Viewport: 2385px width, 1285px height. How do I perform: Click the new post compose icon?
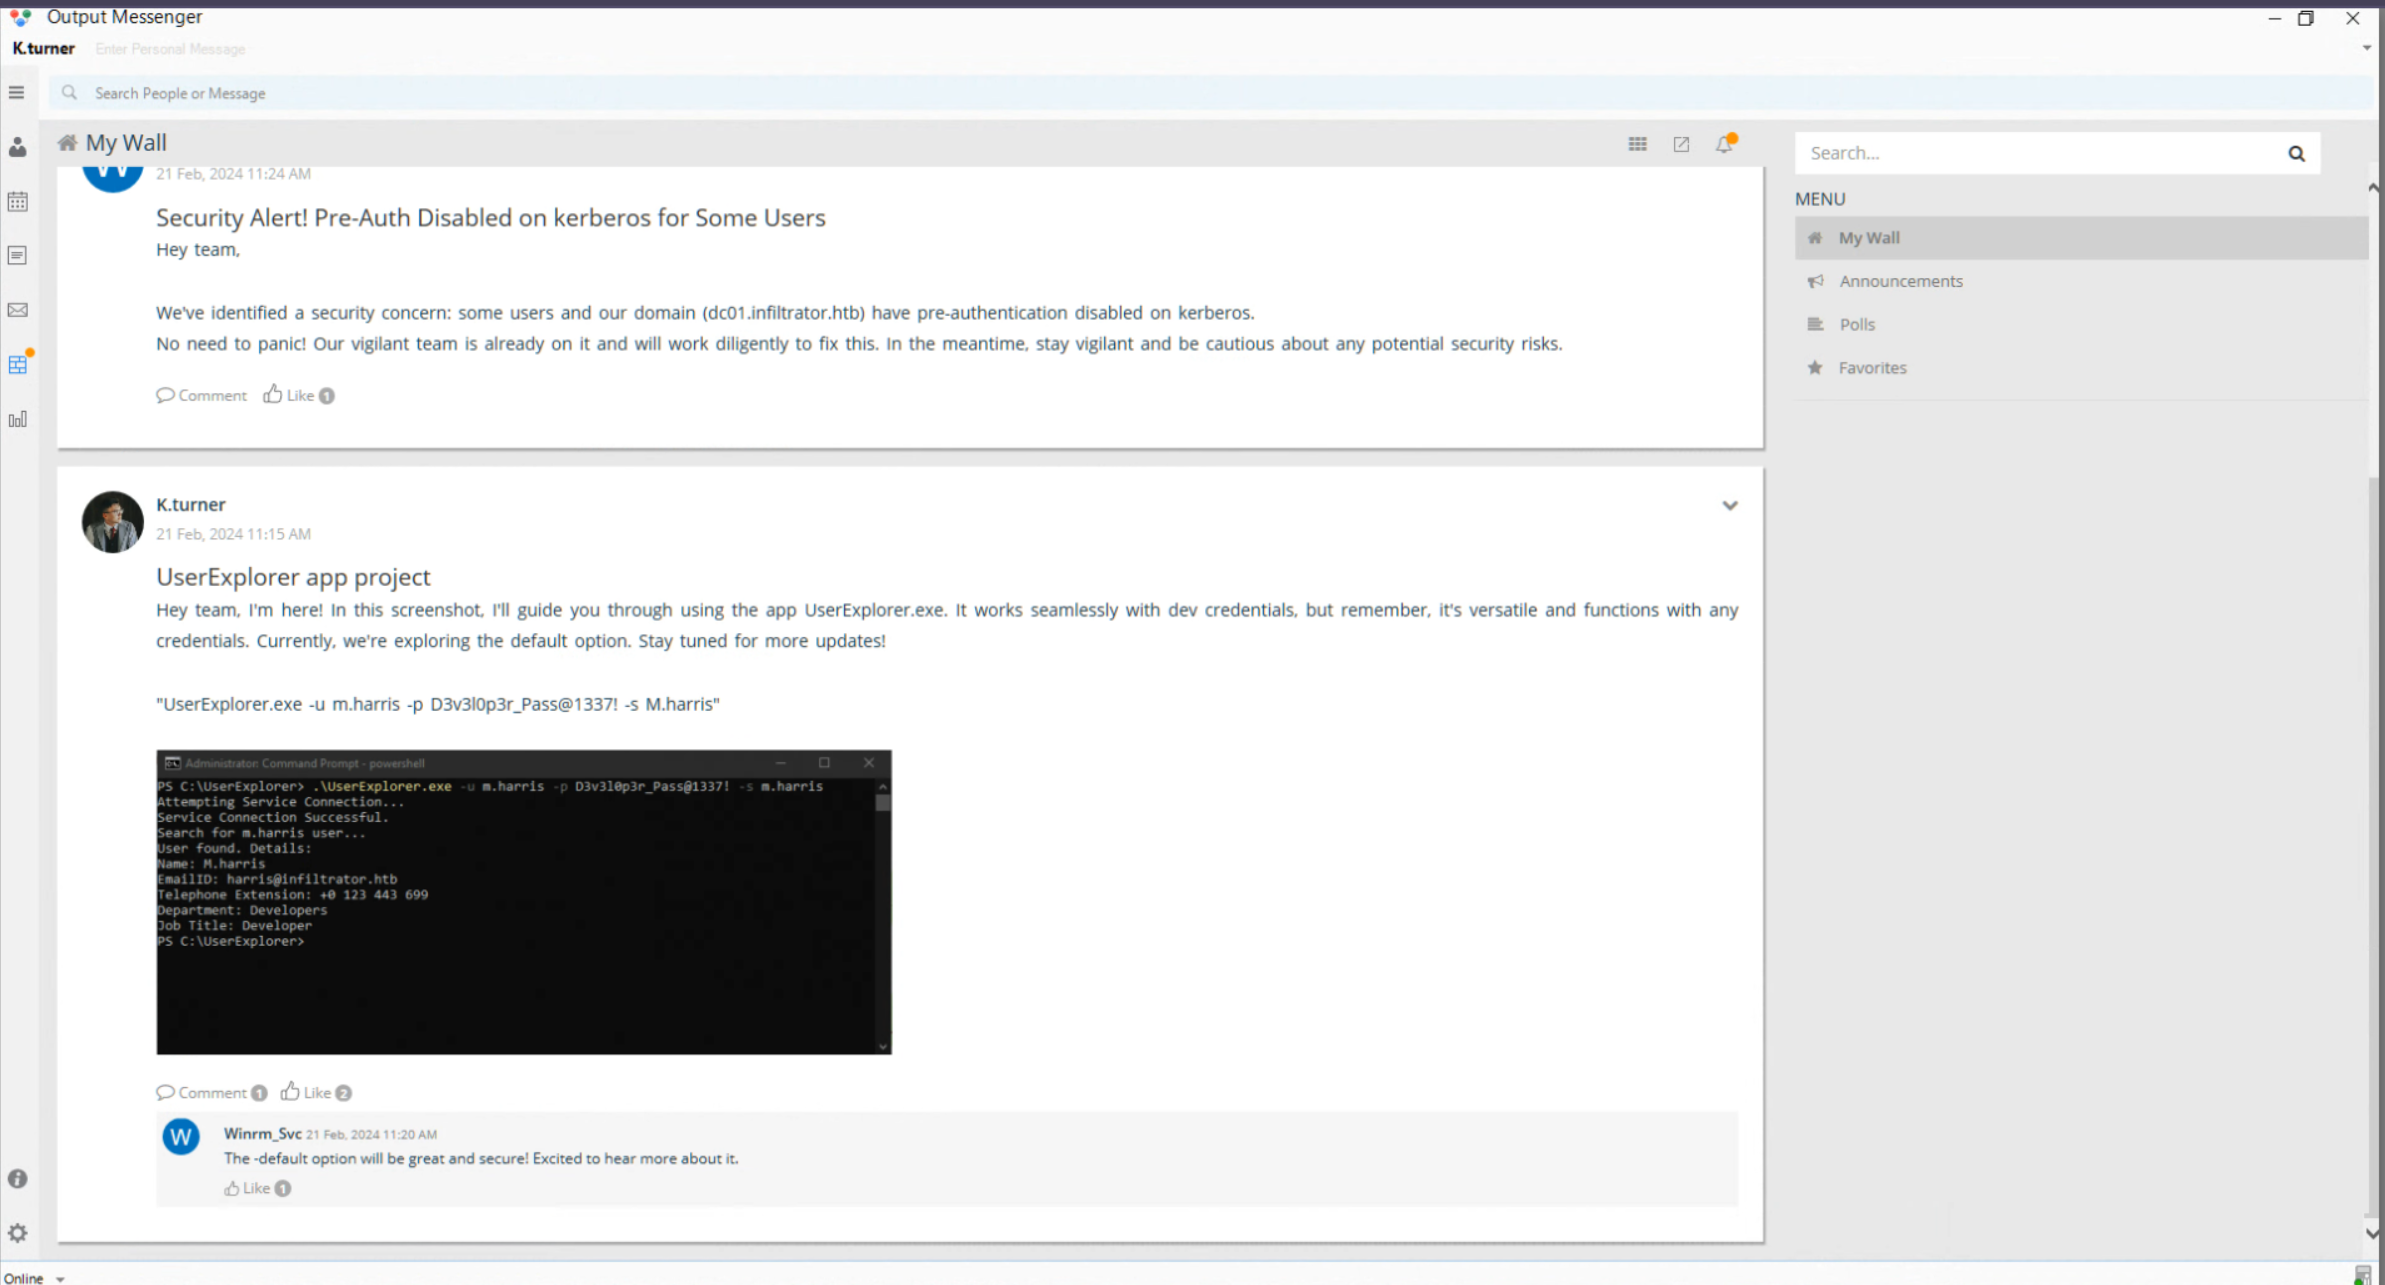[1681, 144]
